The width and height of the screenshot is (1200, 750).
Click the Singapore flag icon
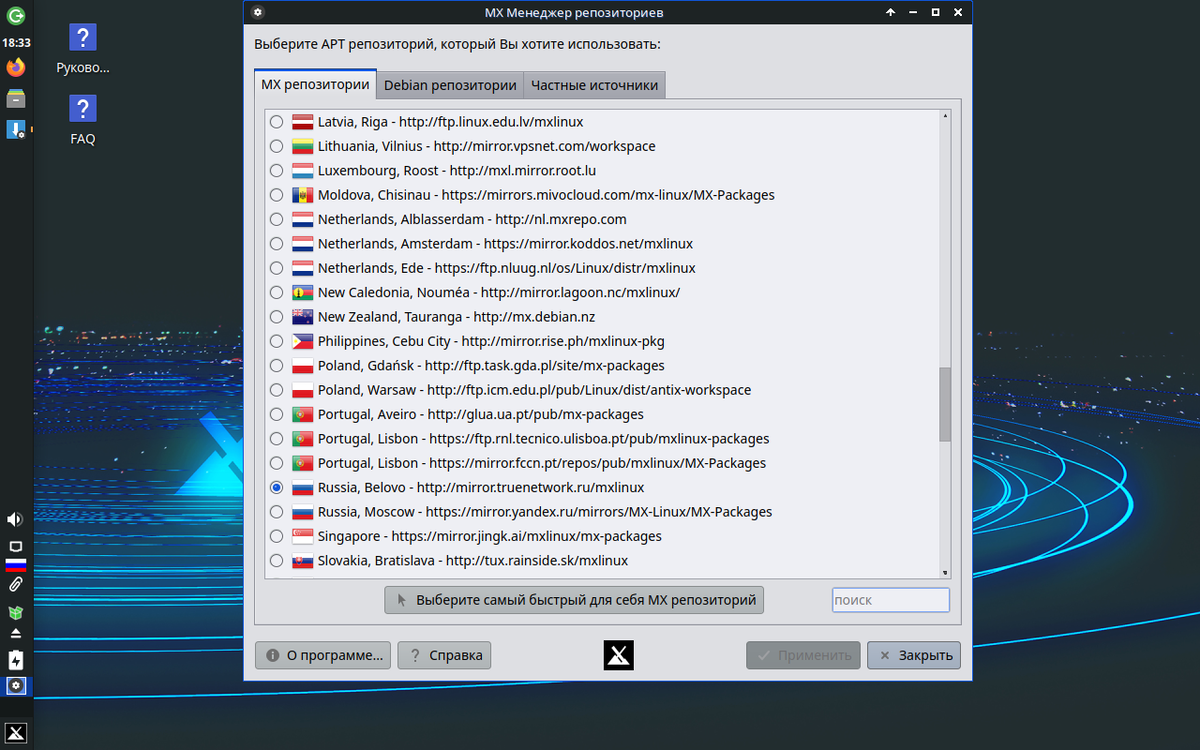(303, 536)
